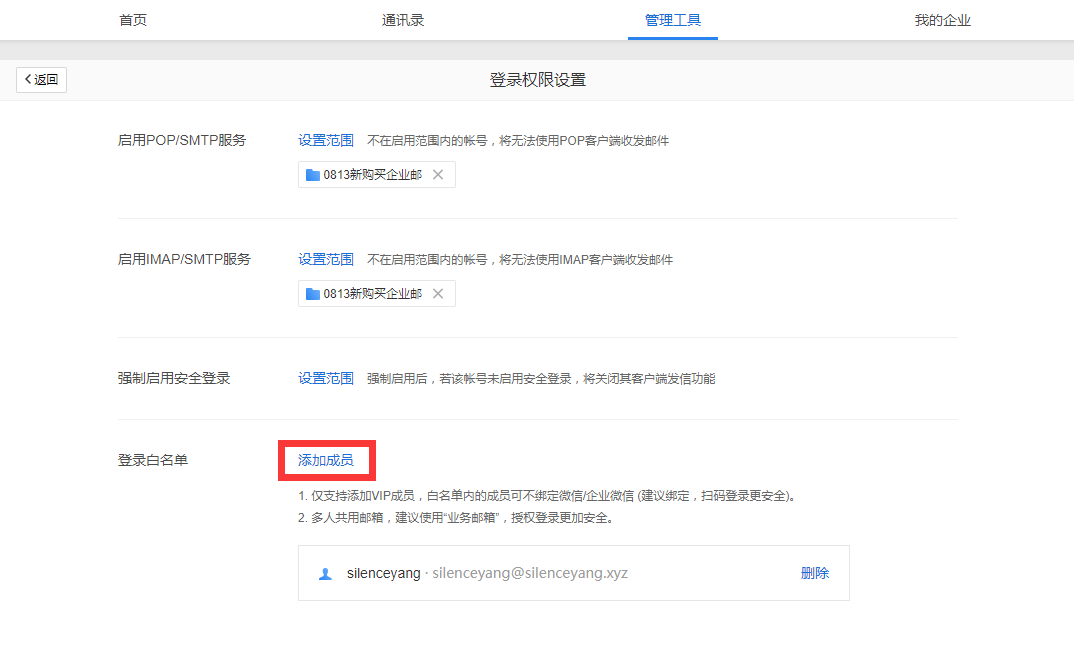This screenshot has height=657, width=1074.
Task: Go to the 我的企业 tab
Action: [942, 20]
